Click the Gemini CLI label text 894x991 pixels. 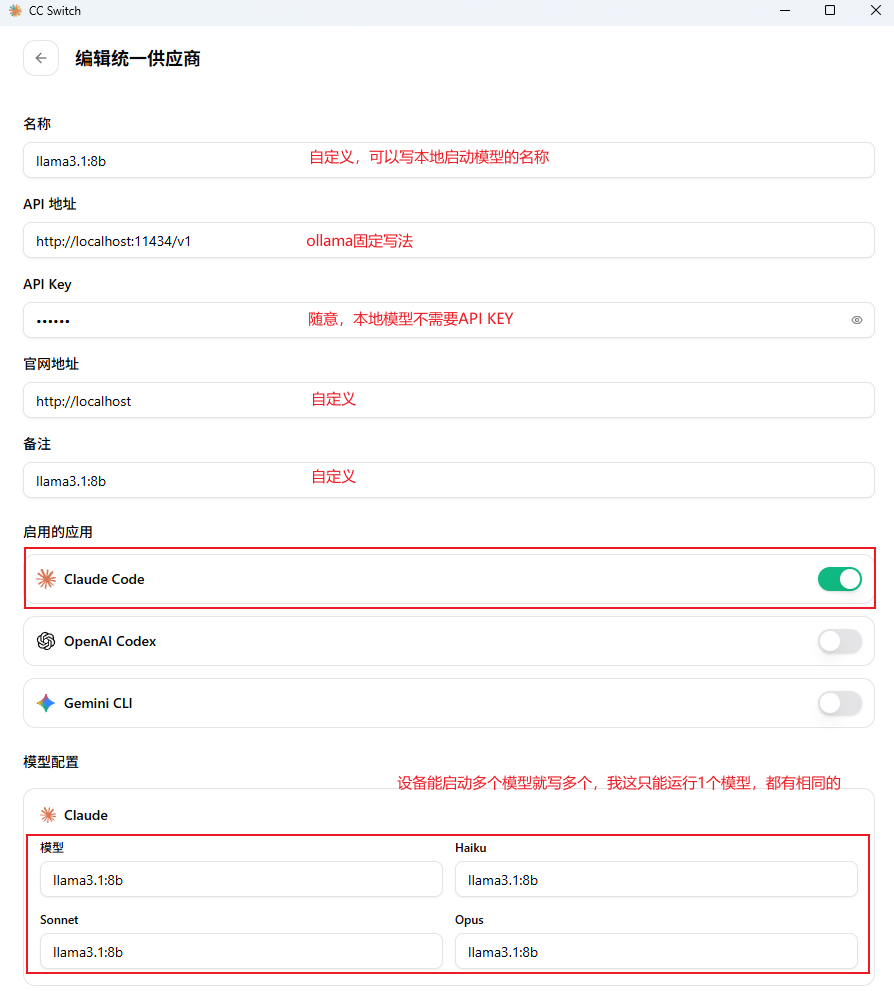[98, 703]
